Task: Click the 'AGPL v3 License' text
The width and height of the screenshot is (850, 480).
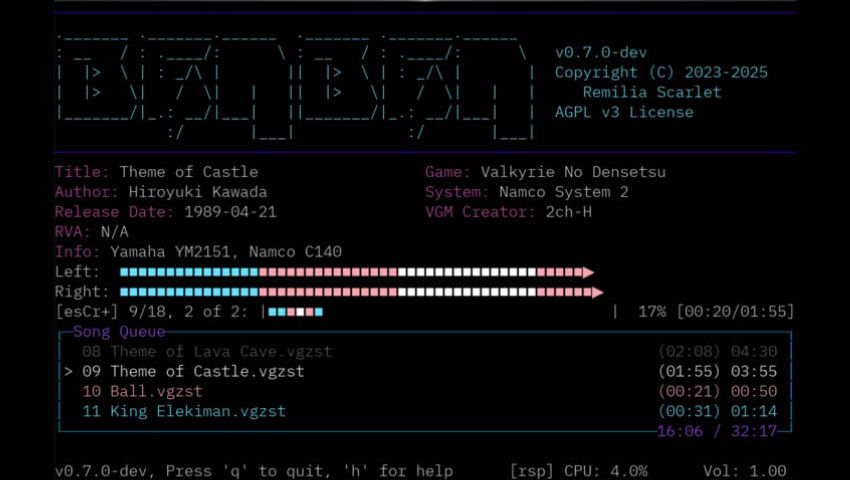Action: point(624,112)
